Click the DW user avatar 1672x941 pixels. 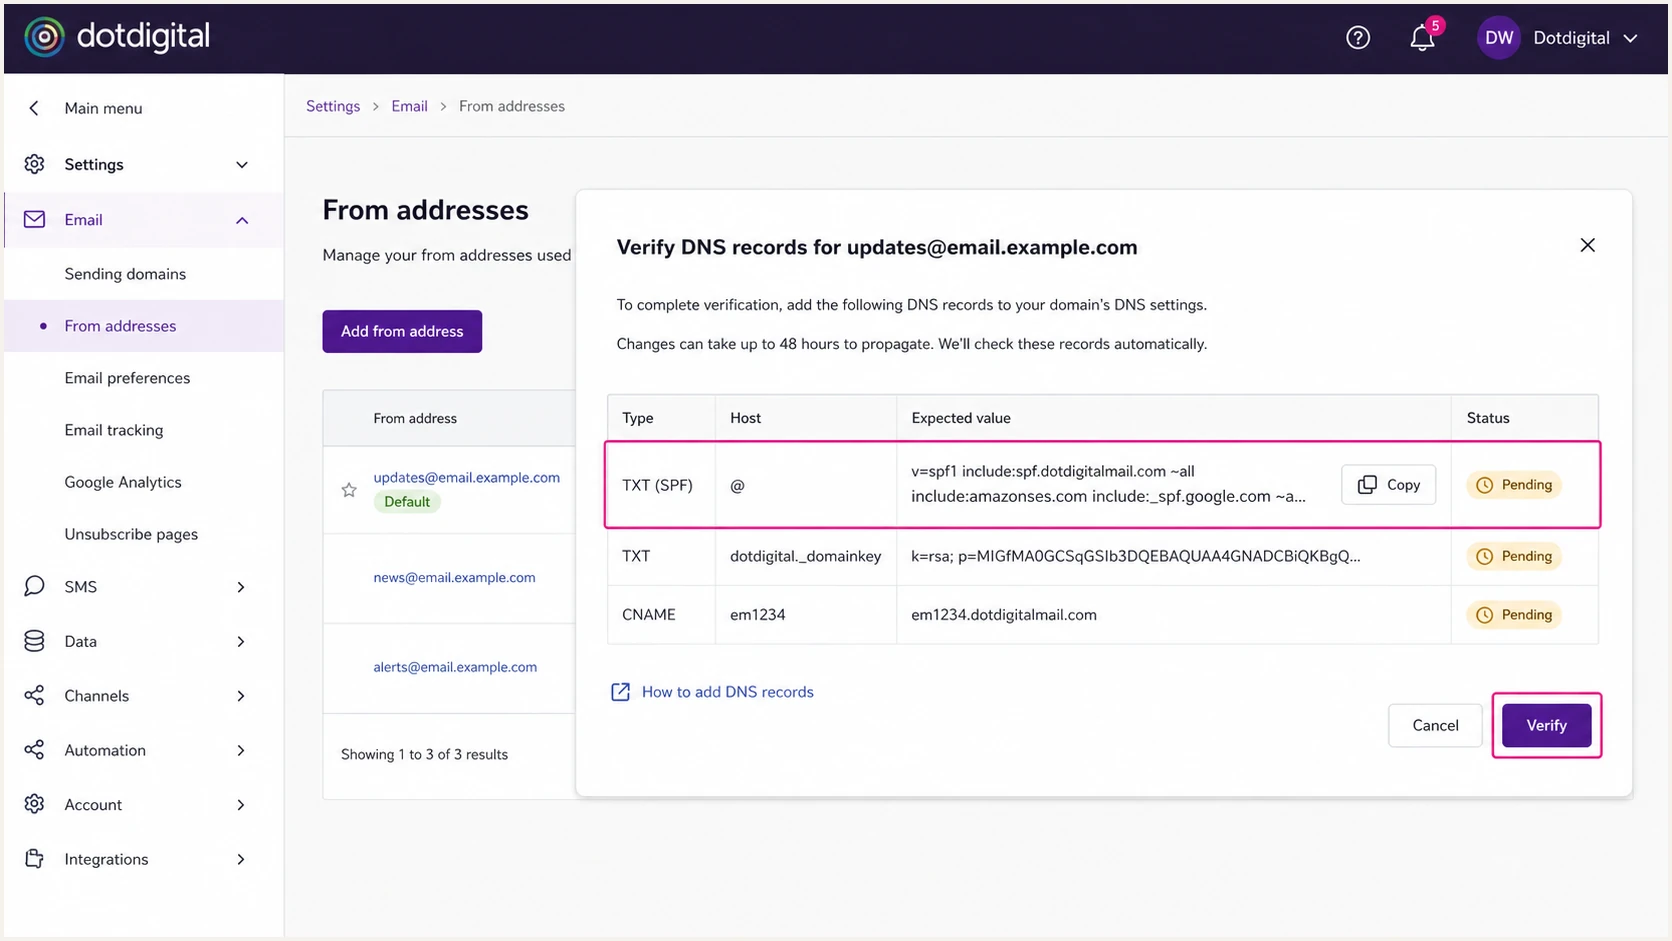point(1498,38)
